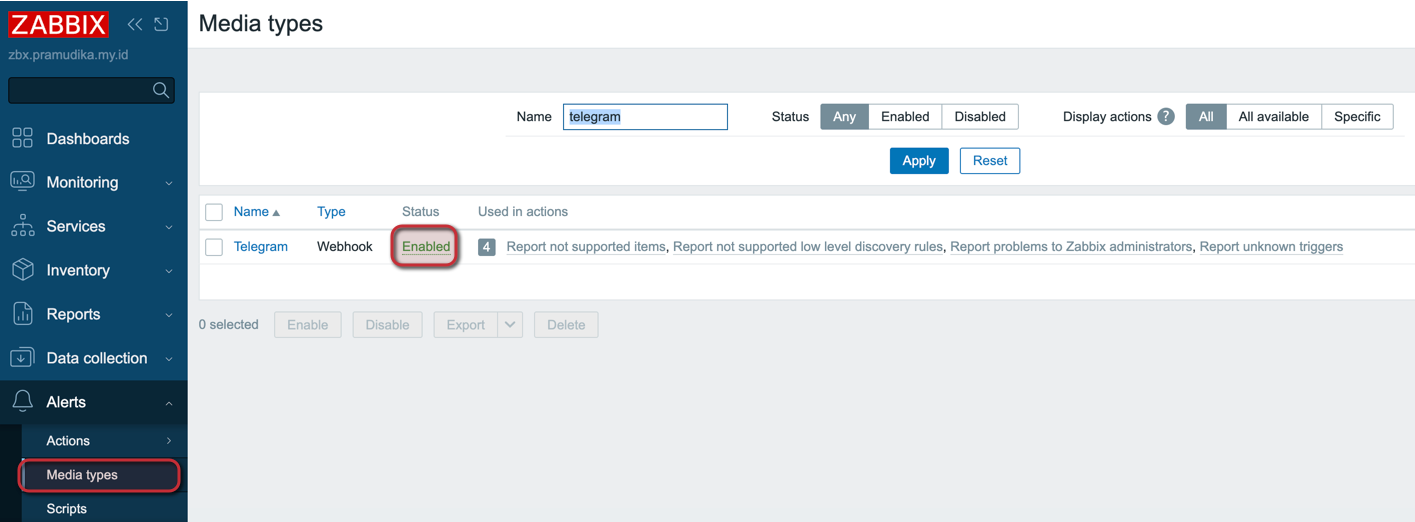Image resolution: width=1415 pixels, height=522 pixels.
Task: Click the Data collection download icon
Action: click(22, 358)
